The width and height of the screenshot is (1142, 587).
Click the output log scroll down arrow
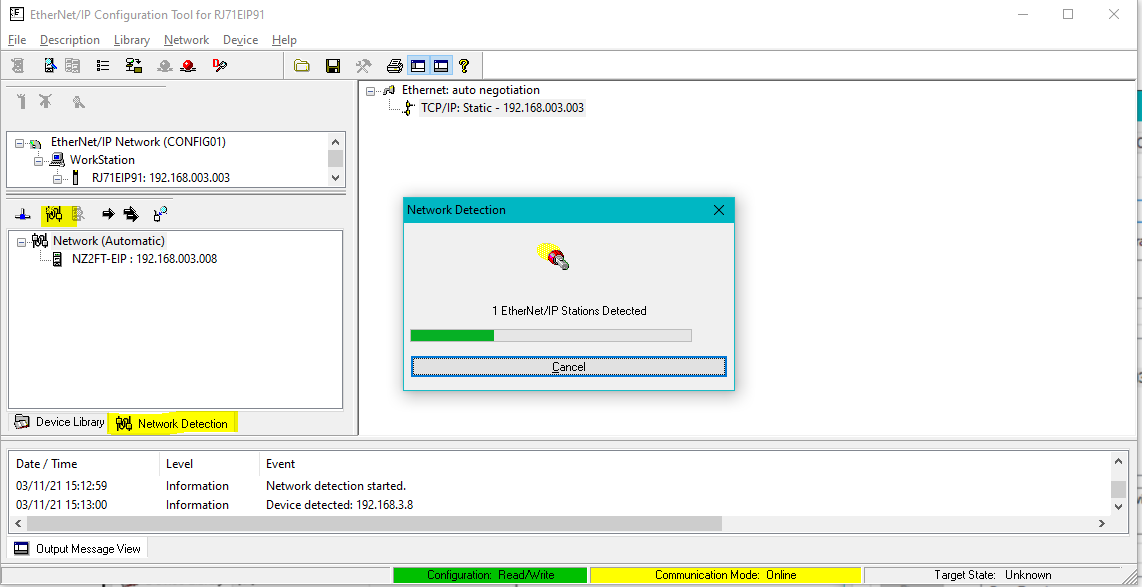click(x=1119, y=506)
